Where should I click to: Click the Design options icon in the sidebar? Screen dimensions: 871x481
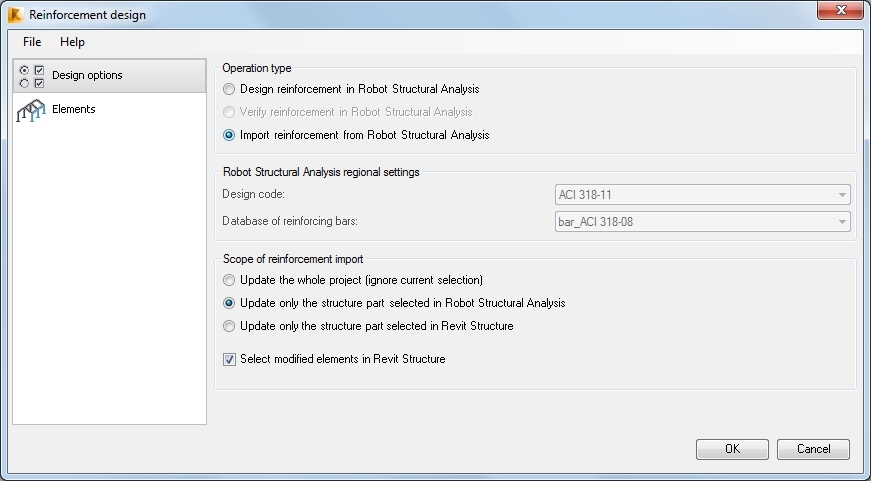pyautogui.click(x=32, y=77)
